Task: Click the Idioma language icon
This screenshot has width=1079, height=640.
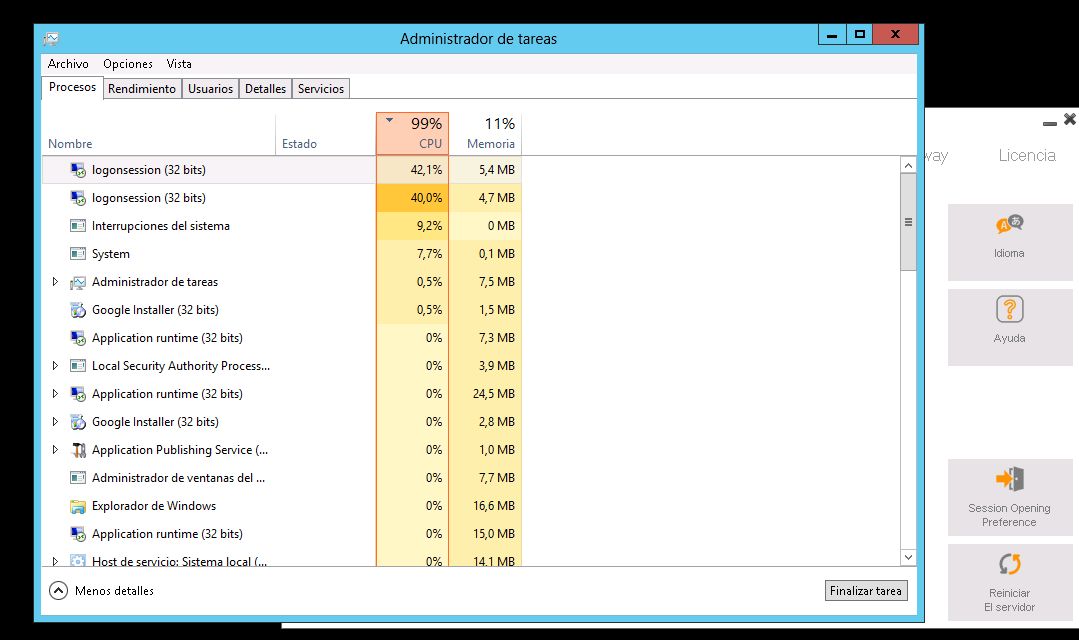Action: click(1009, 225)
